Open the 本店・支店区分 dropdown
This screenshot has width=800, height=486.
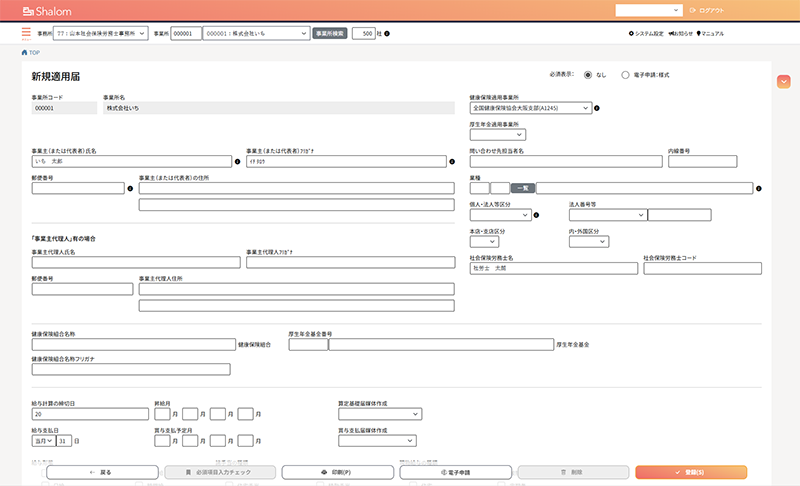pos(484,241)
